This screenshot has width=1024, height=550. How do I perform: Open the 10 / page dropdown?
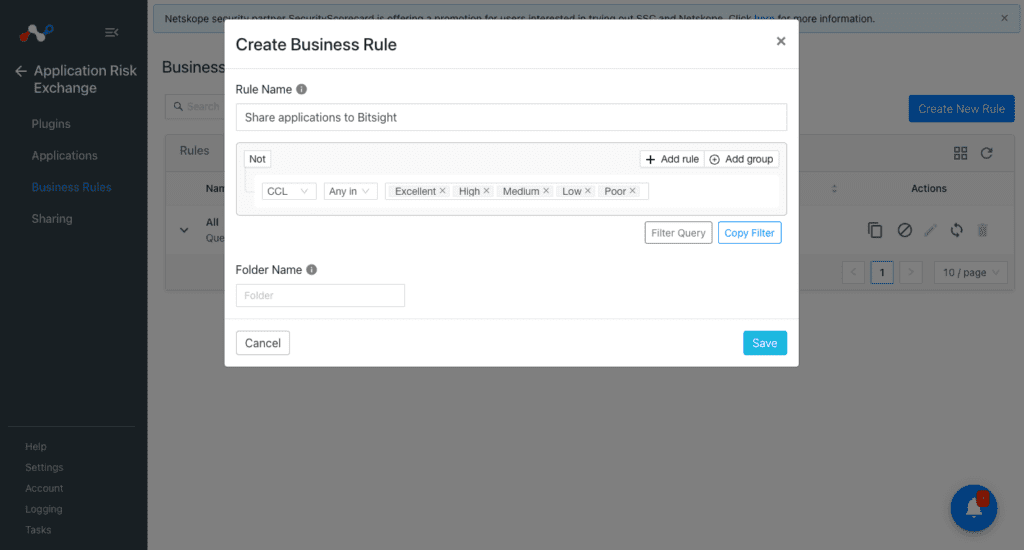point(970,272)
